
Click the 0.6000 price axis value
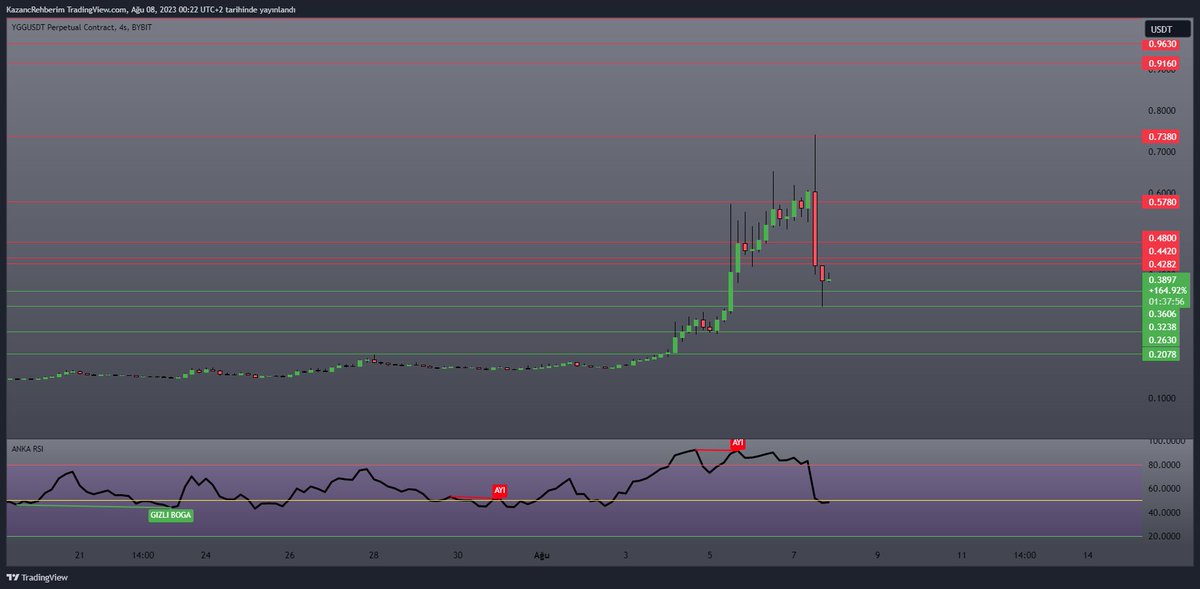[1162, 193]
